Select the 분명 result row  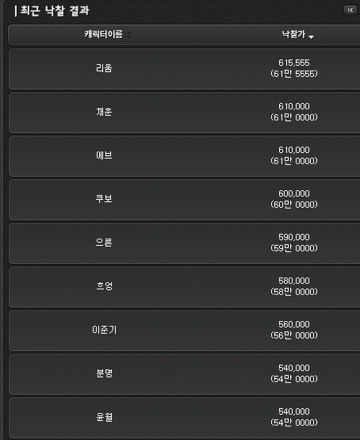pos(184,374)
